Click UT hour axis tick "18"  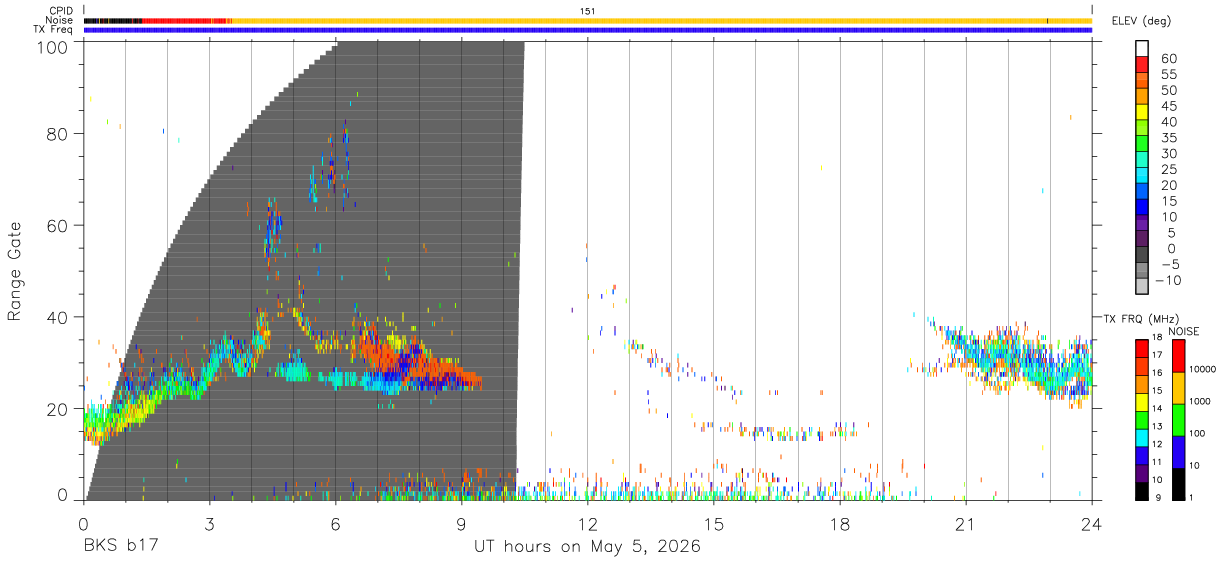[839, 523]
